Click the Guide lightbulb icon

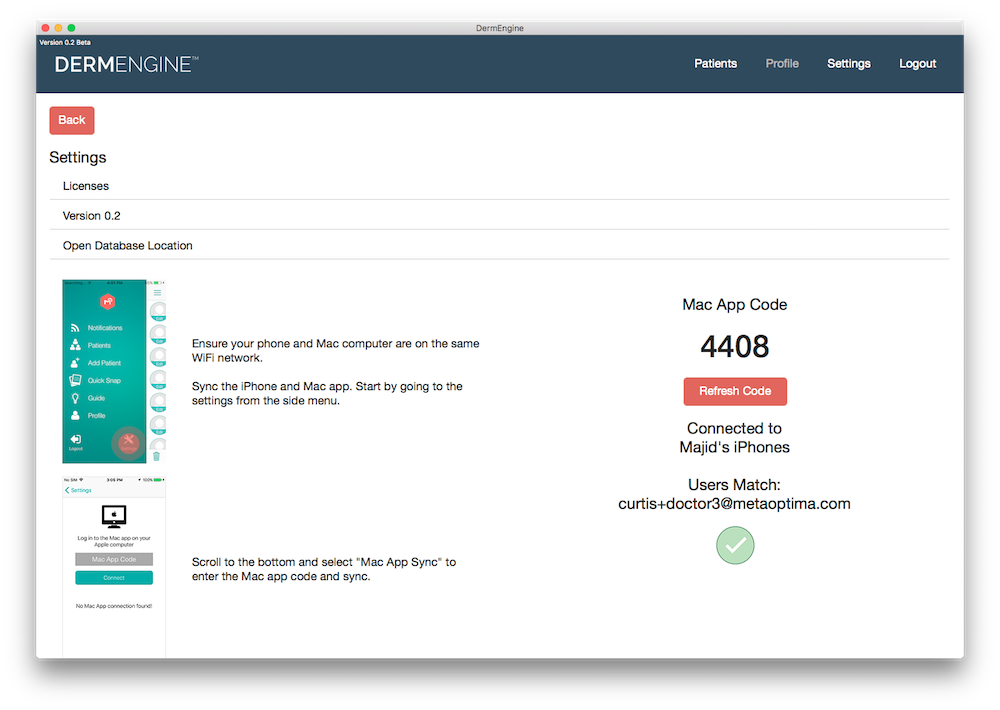[x=75, y=398]
